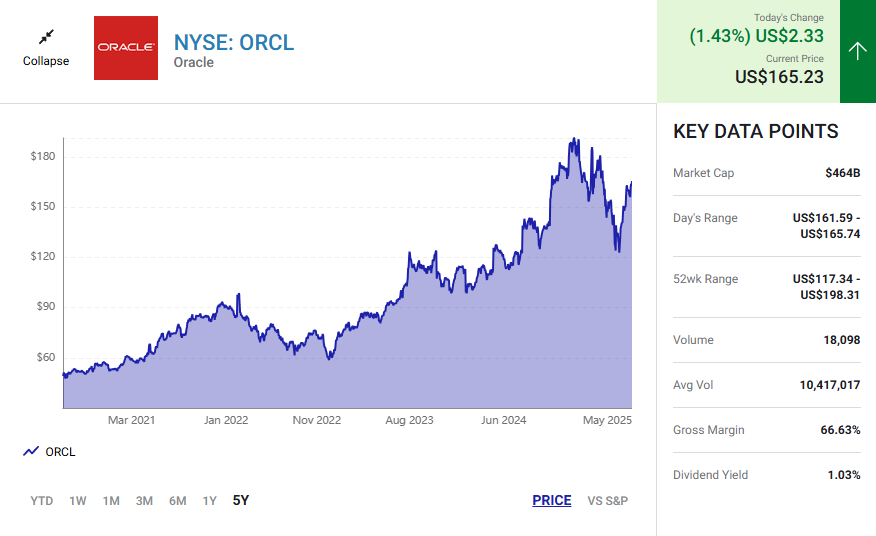Click today's change (1.43%) US$2.33

click(756, 36)
